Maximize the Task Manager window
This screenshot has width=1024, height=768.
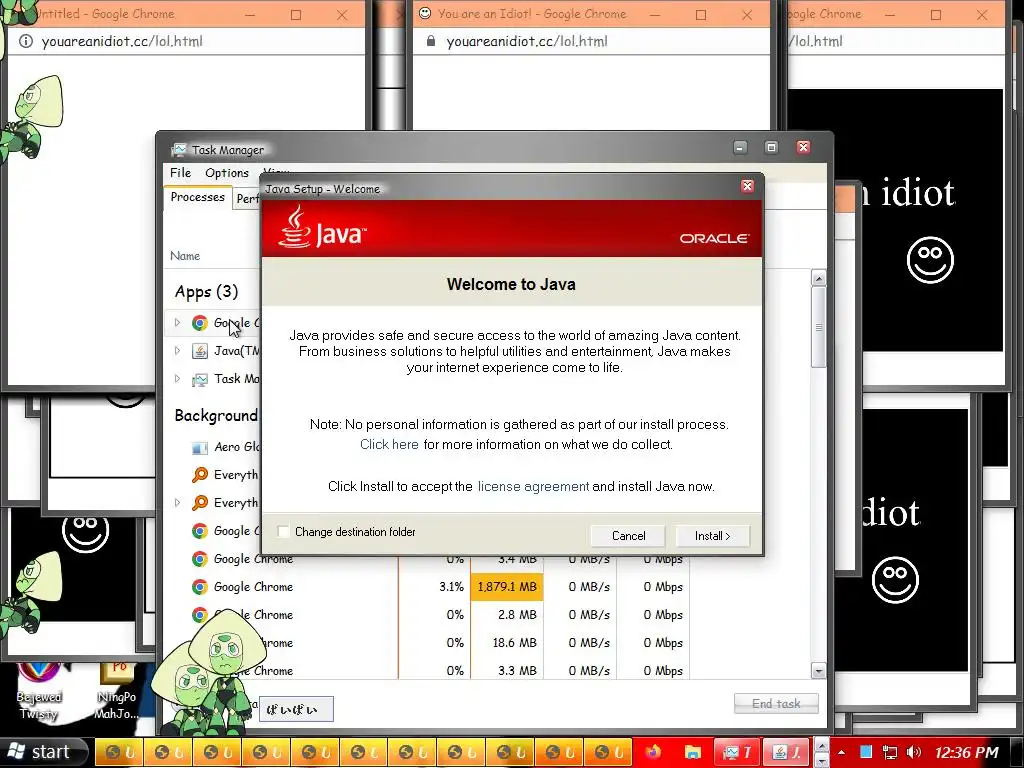[771, 148]
